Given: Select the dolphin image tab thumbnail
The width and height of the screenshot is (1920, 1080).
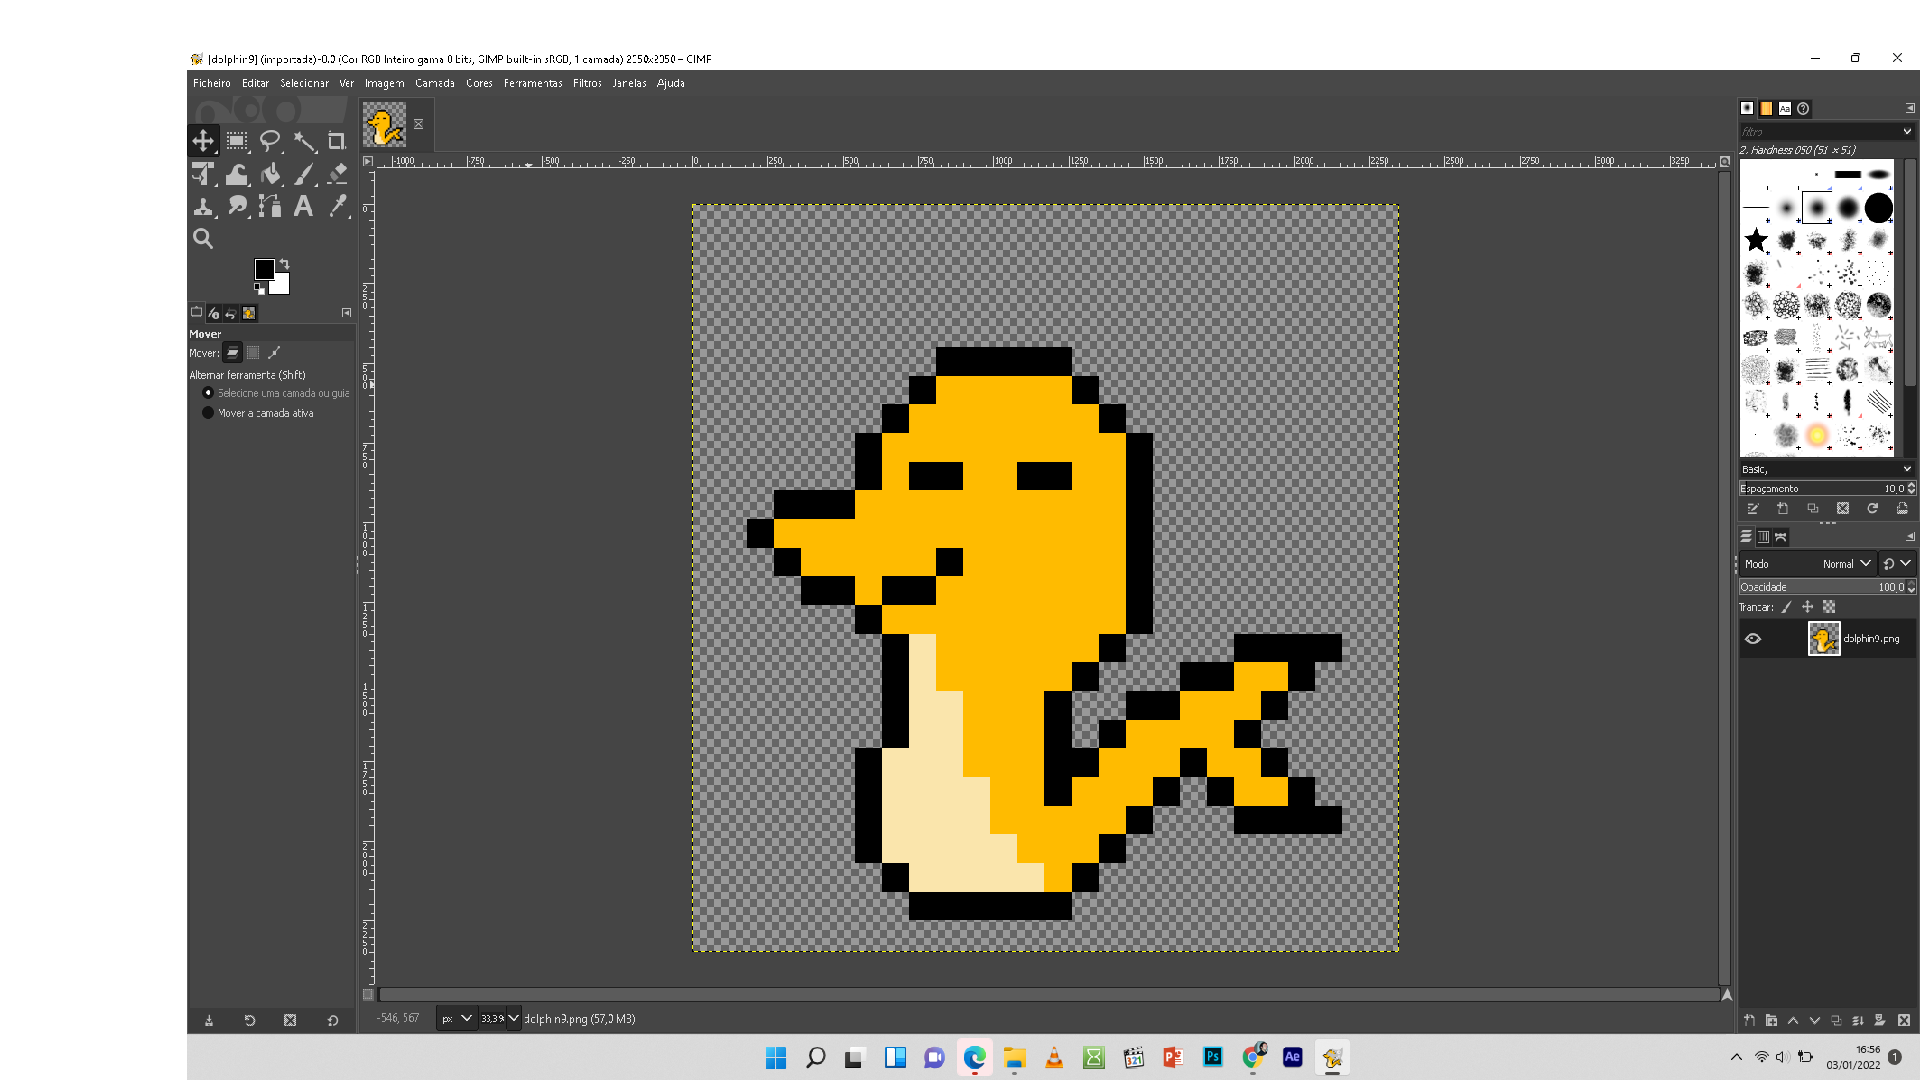Looking at the screenshot, I should pyautogui.click(x=385, y=125).
